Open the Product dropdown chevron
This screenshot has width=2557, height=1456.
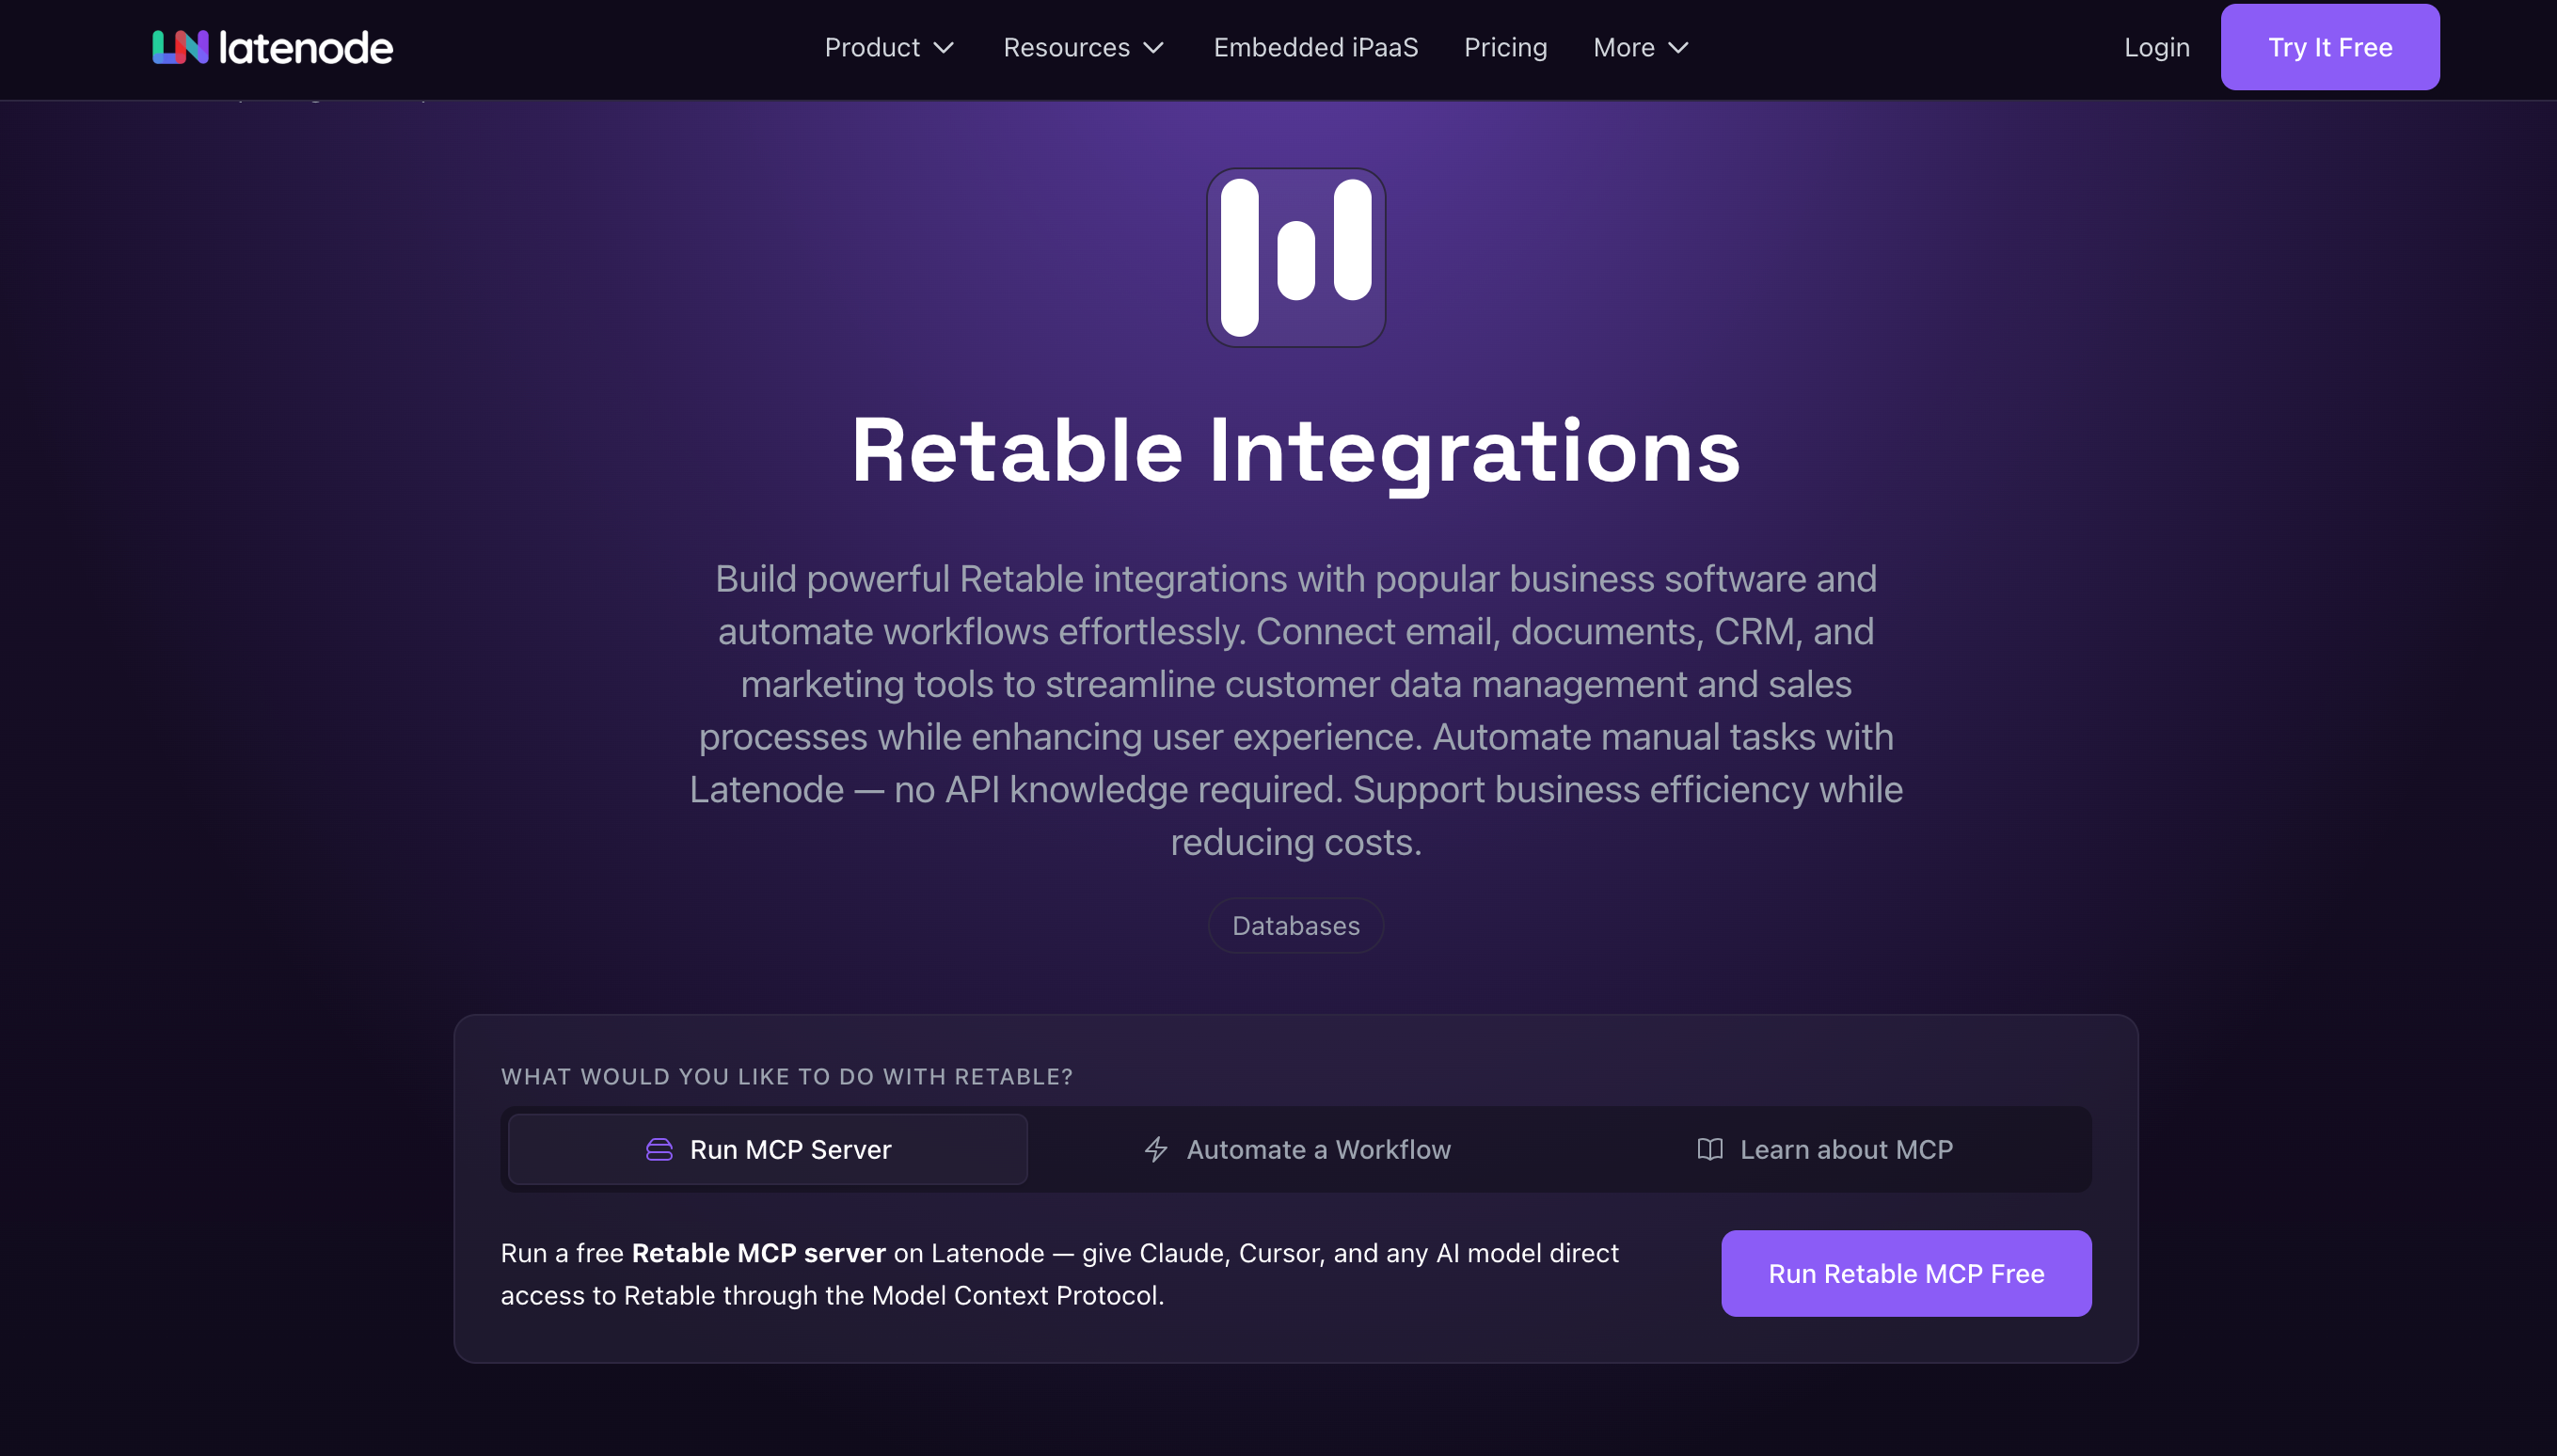944,48
